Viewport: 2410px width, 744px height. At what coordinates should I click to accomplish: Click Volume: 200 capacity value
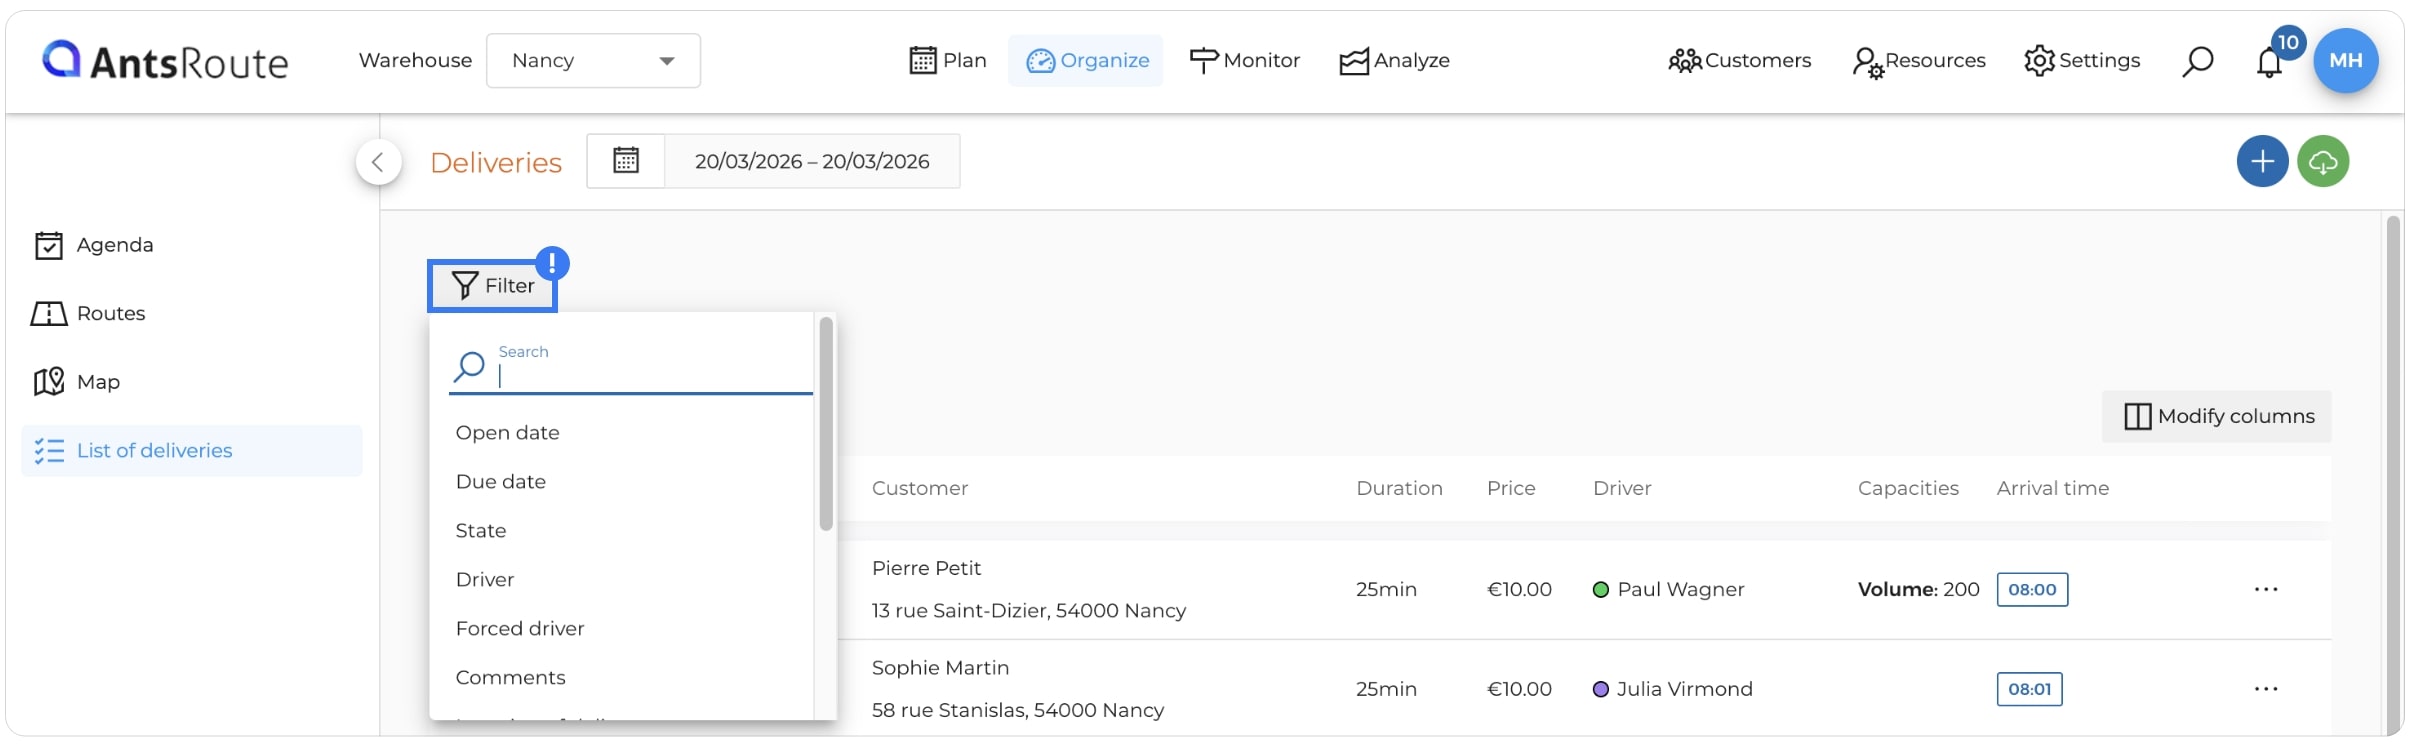pos(1918,590)
